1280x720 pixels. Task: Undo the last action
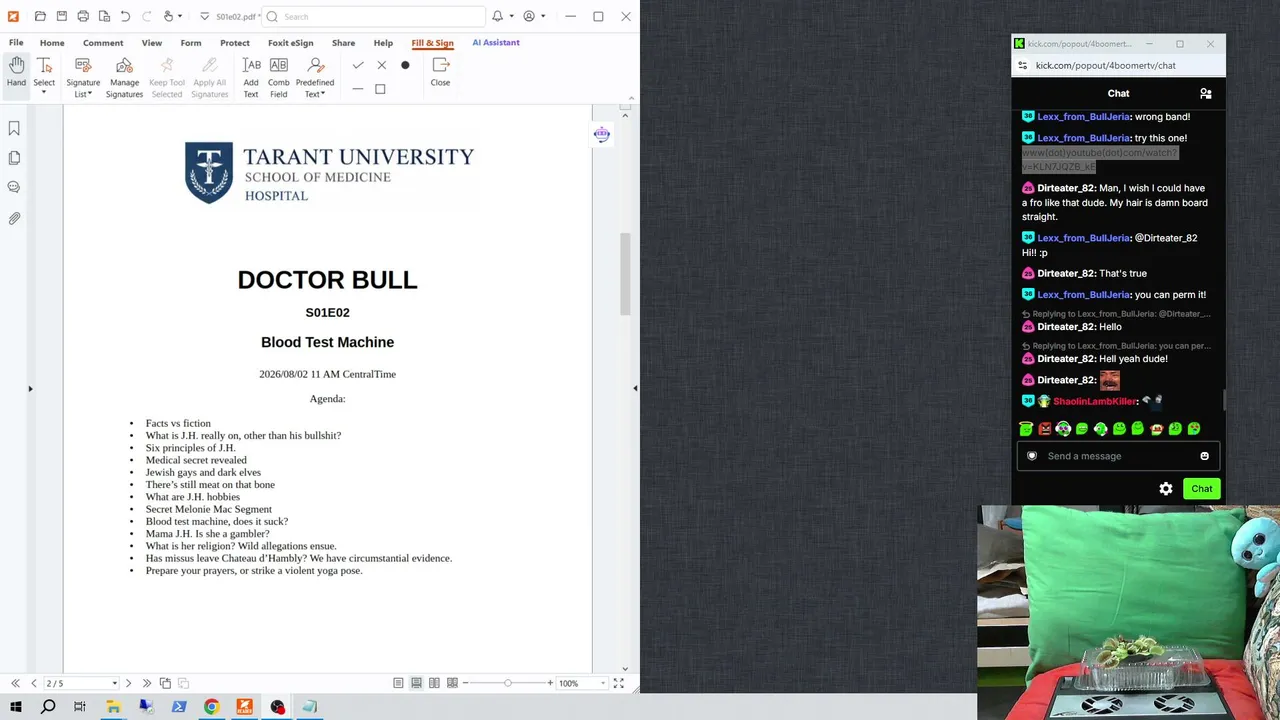[x=125, y=16]
